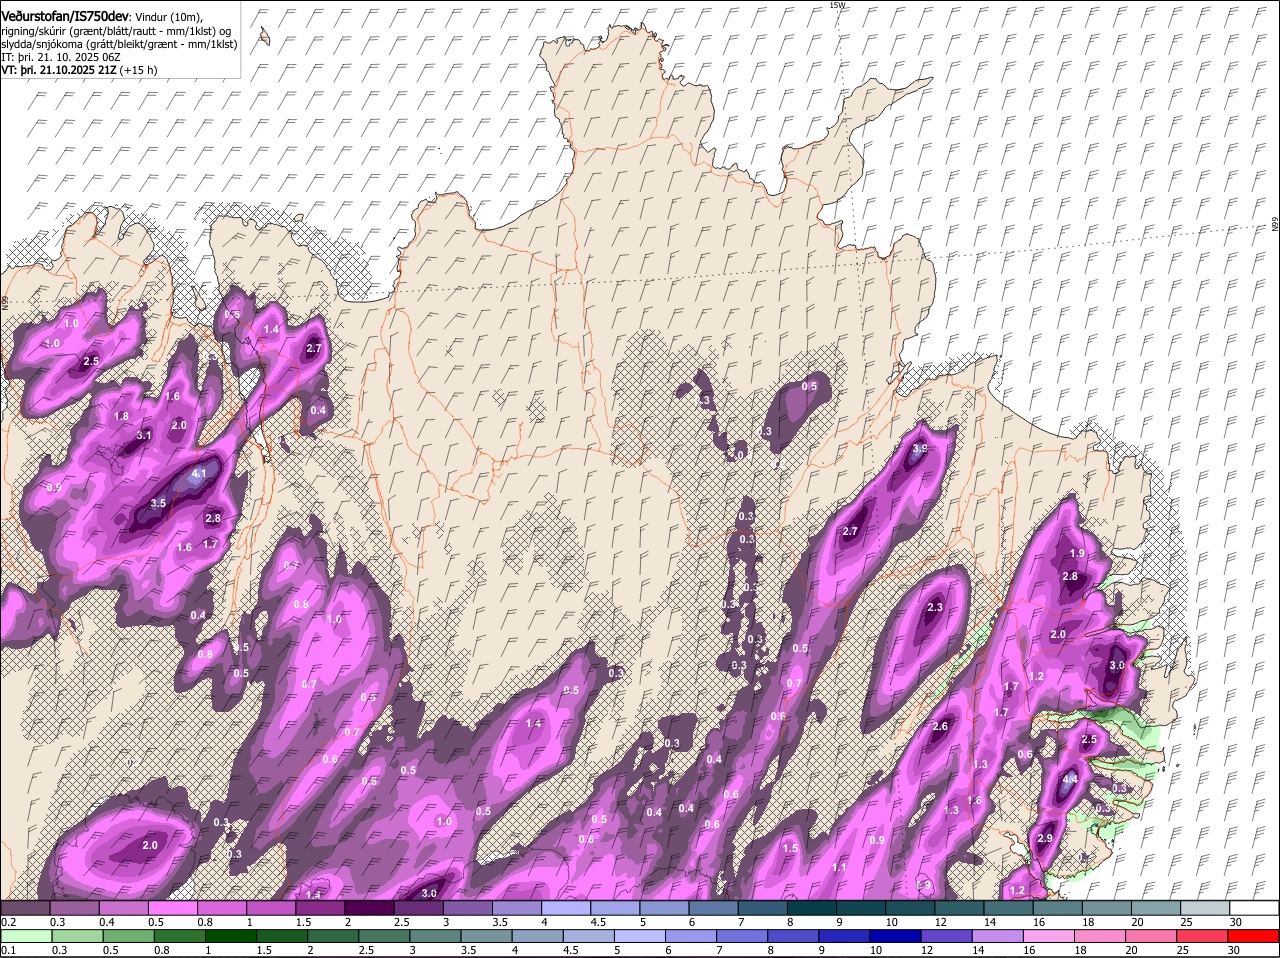Select the dull purple 0.2 swatch on snow scale
Screen dimensions: 1280x958
(x=25, y=908)
